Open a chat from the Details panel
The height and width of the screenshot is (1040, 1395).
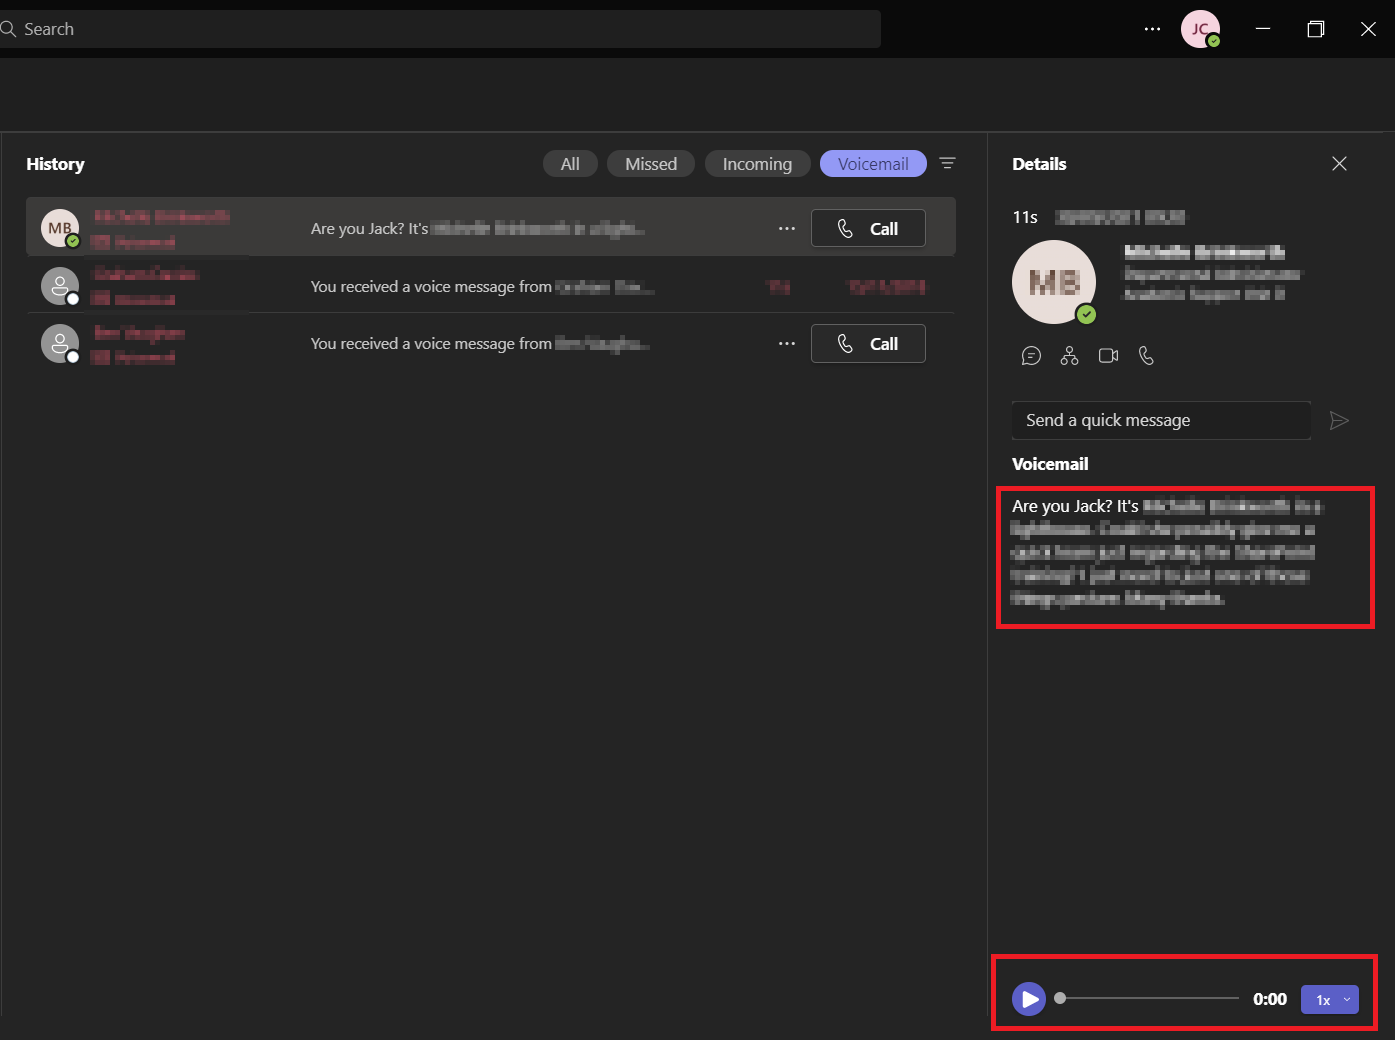1031,355
